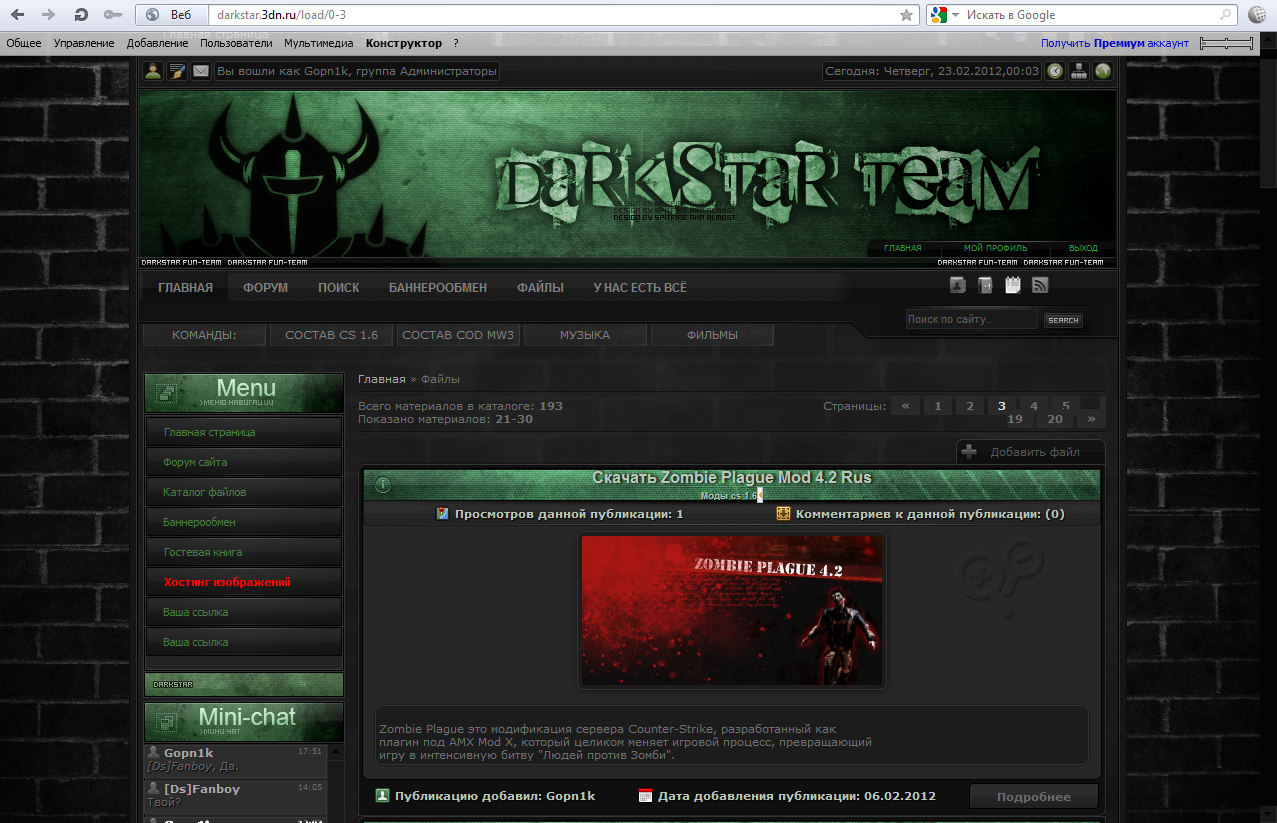Click the info icon on Zombie Plague header
Screen dimensions: 1277x823
coord(382,485)
